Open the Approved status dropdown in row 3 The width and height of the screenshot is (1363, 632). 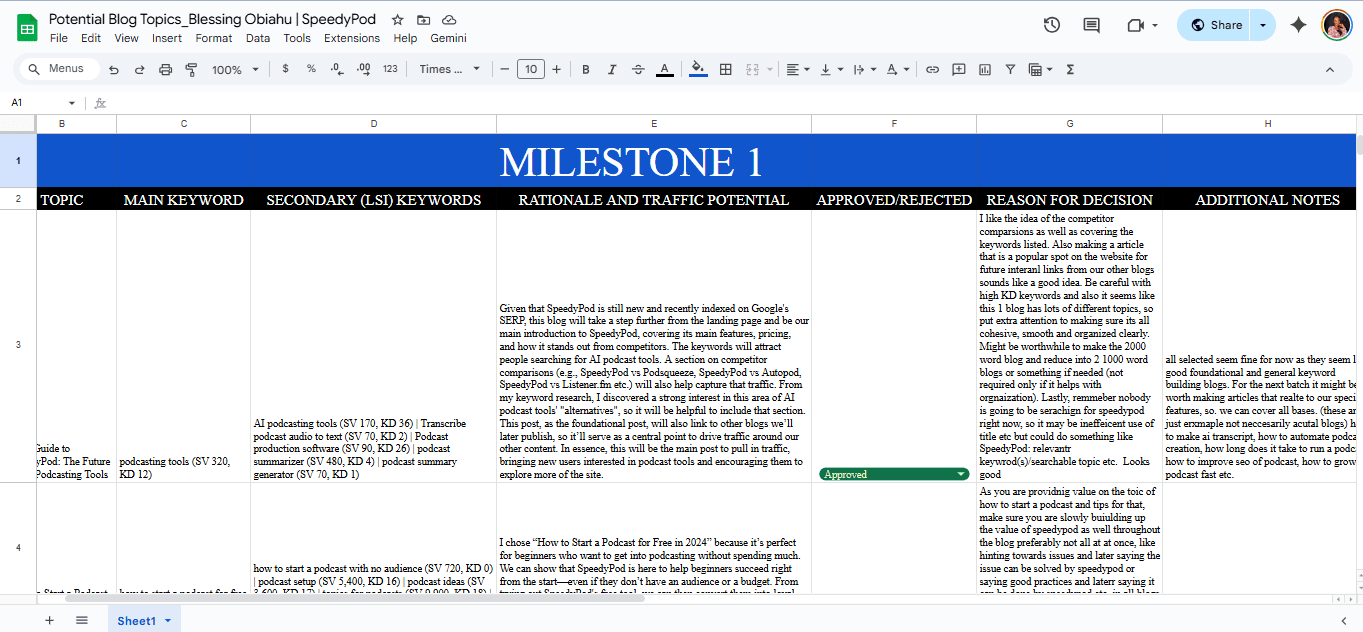click(961, 474)
